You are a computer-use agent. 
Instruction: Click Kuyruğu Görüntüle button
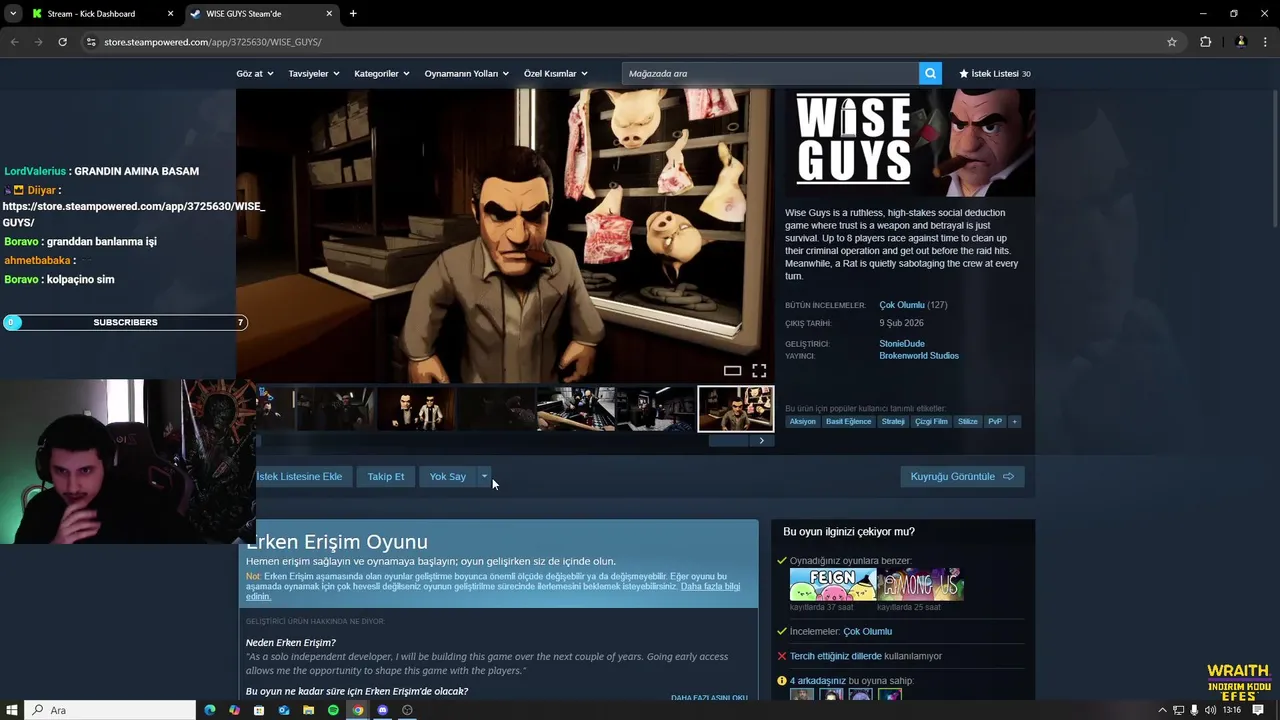click(962, 476)
